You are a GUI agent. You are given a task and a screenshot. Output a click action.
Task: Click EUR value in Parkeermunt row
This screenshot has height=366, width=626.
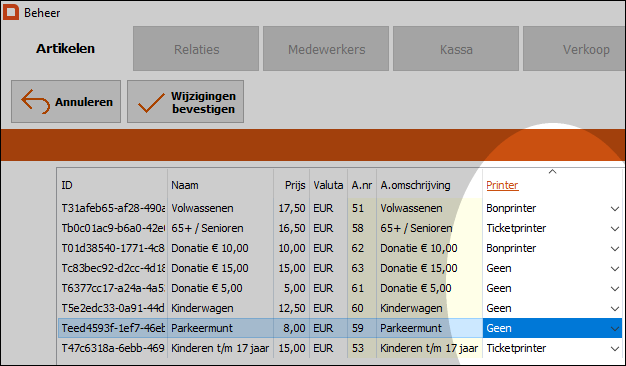click(328, 328)
